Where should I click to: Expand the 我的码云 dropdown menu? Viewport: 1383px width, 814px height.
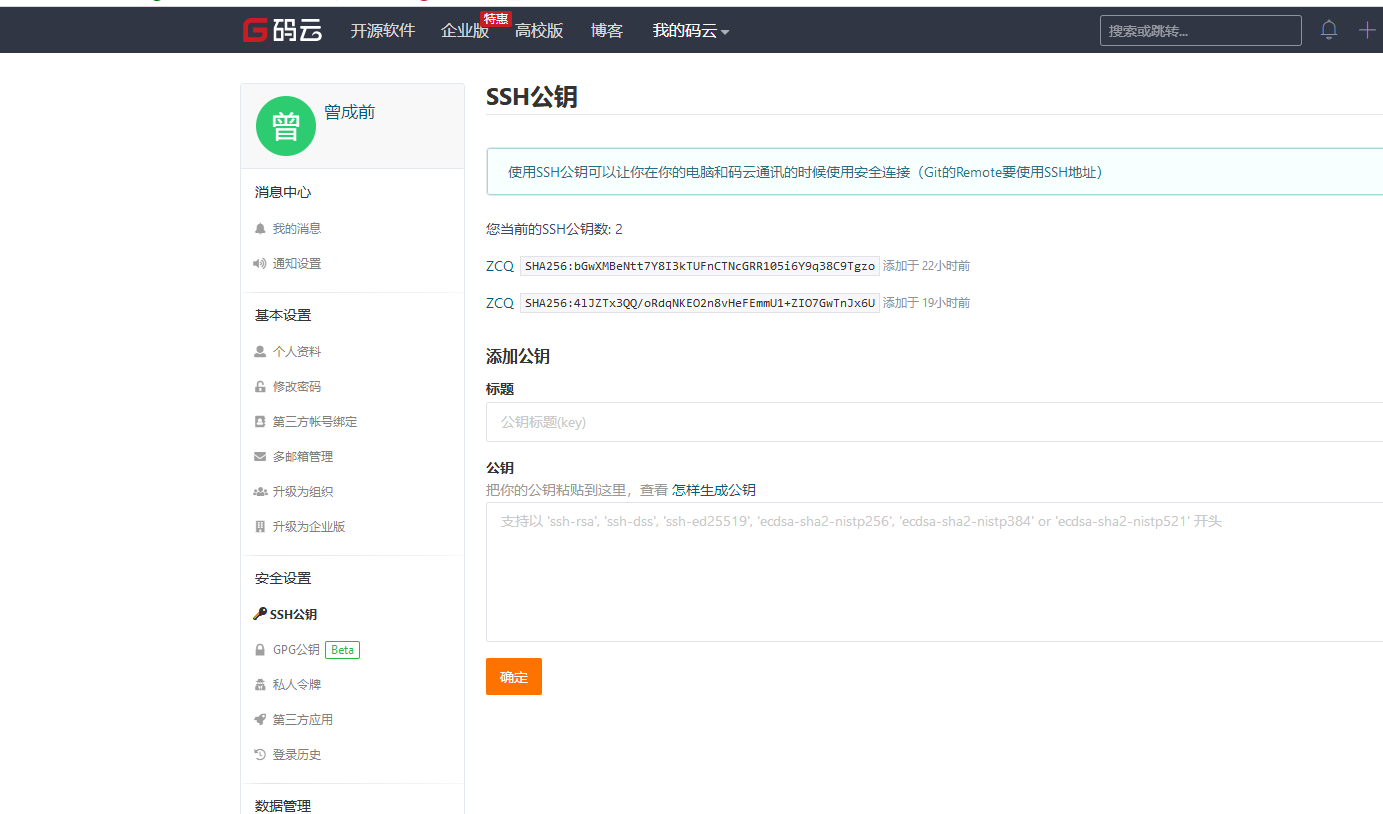tap(691, 31)
